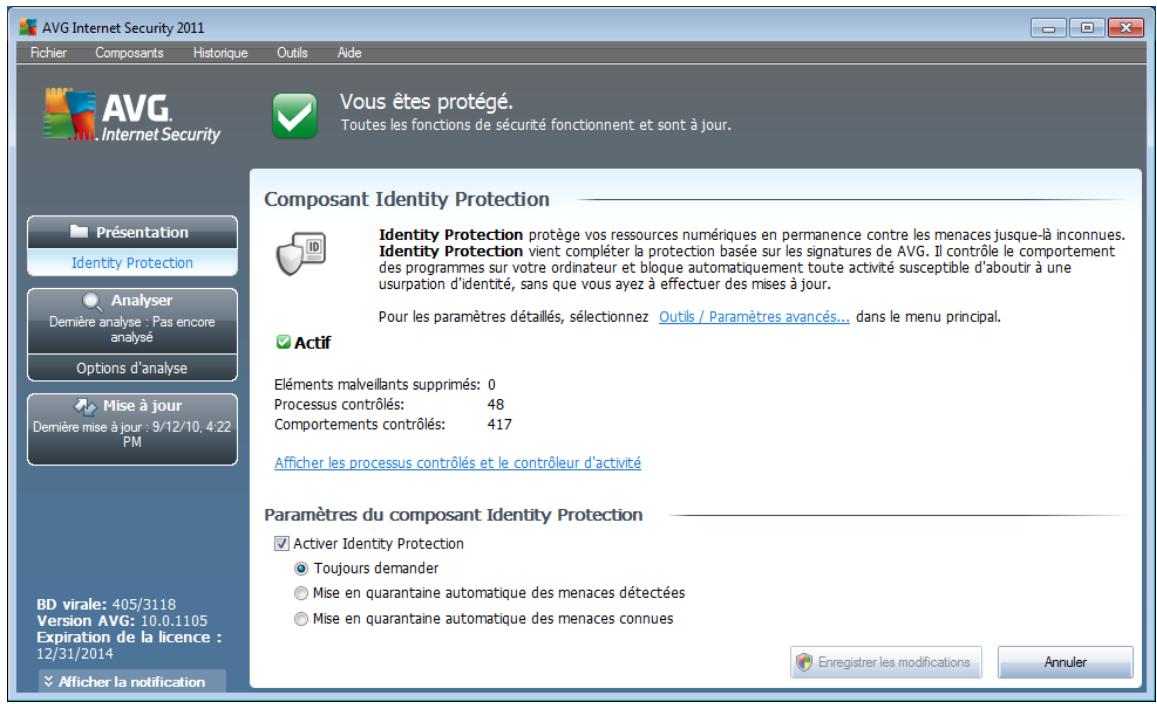Open the Composants menu
Screen dimensions: 1157x704
(x=129, y=52)
